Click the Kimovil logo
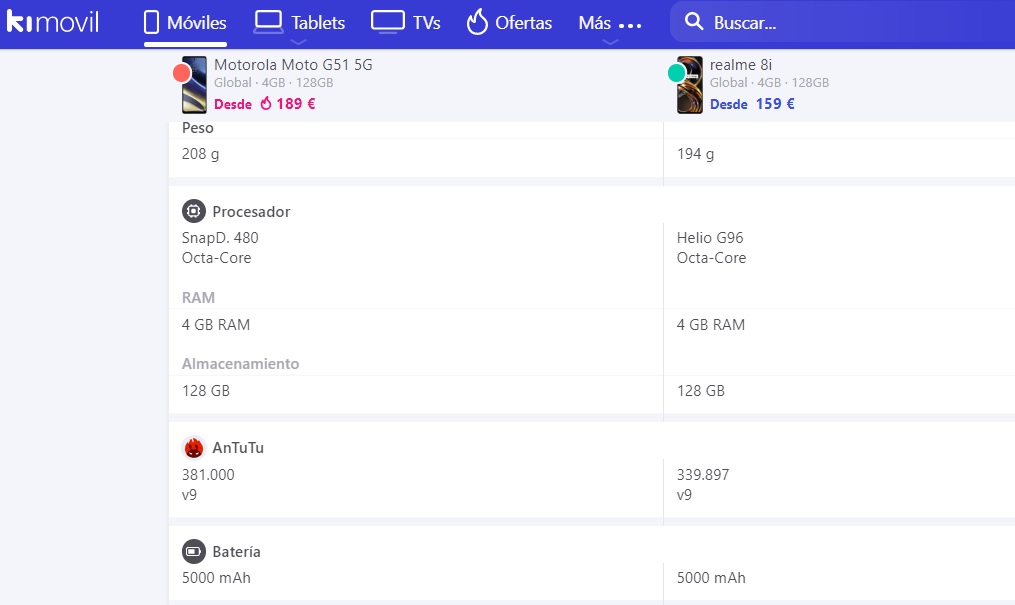Viewport: 1015px width, 605px height. pos(52,22)
